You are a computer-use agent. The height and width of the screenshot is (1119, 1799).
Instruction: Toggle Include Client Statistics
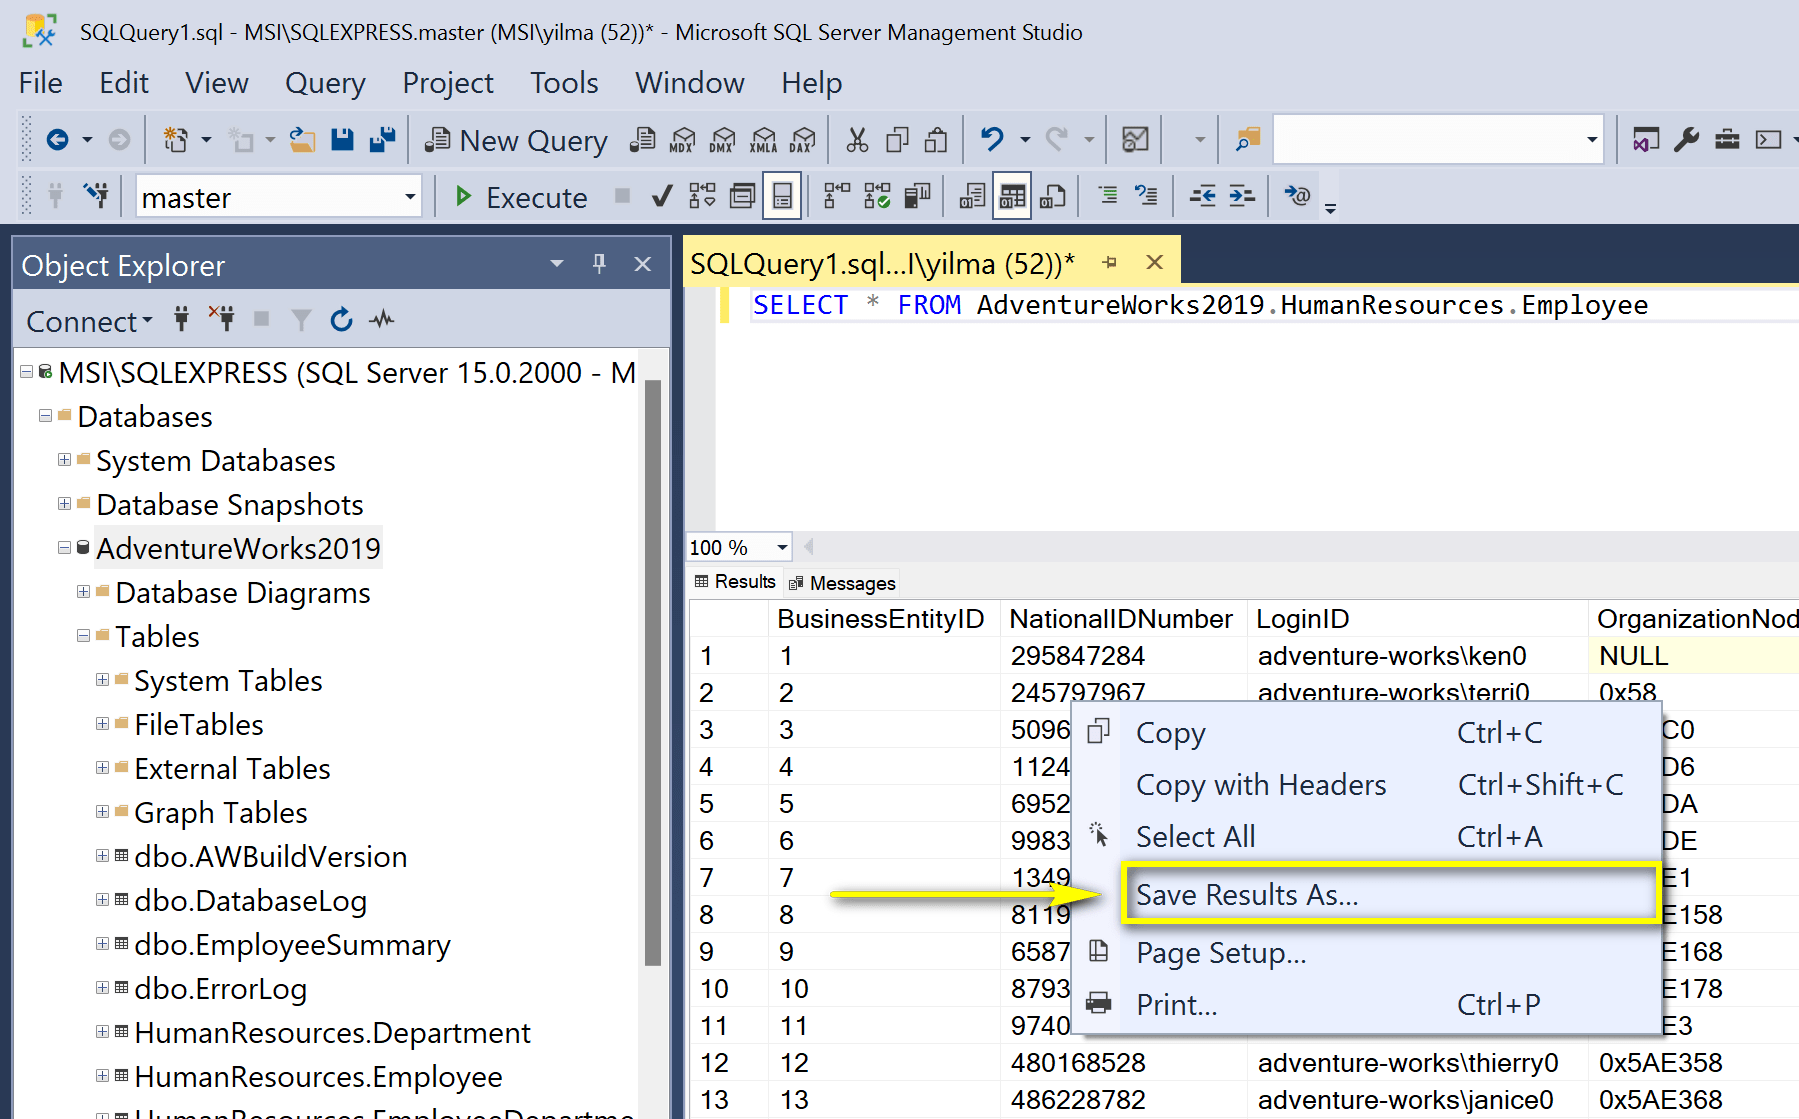coord(917,196)
